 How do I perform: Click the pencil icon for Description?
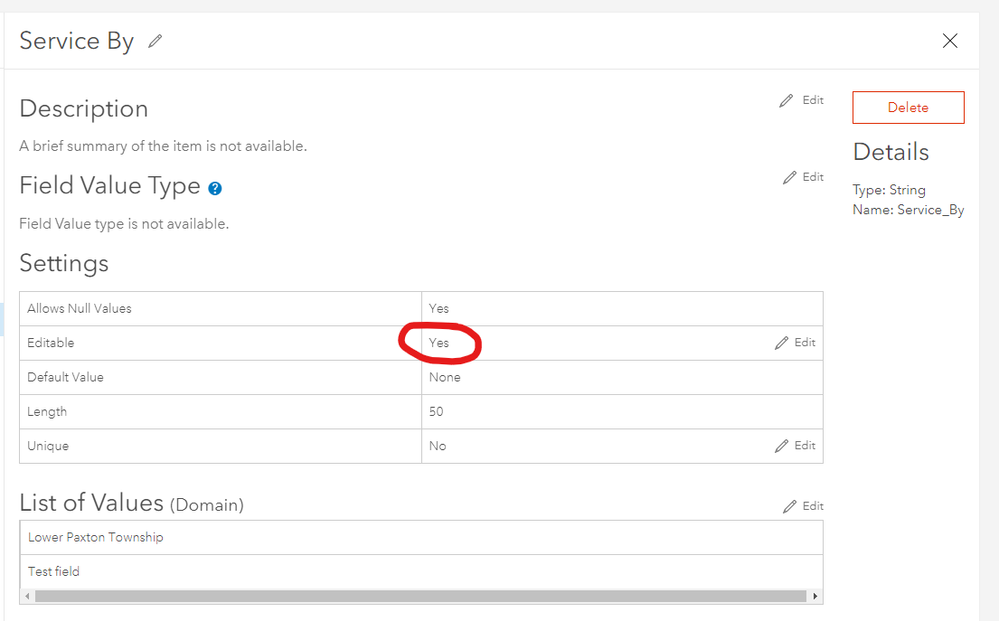[786, 101]
